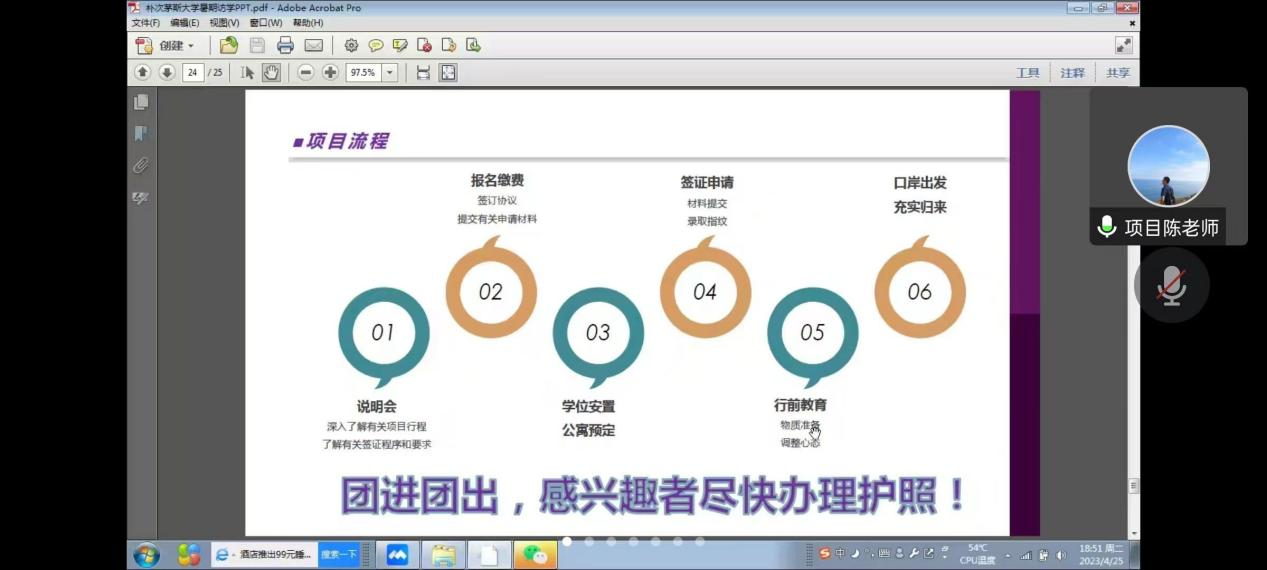Viewport: 1267px width, 570px height.
Task: Open the 注释 panel
Action: (x=1072, y=73)
